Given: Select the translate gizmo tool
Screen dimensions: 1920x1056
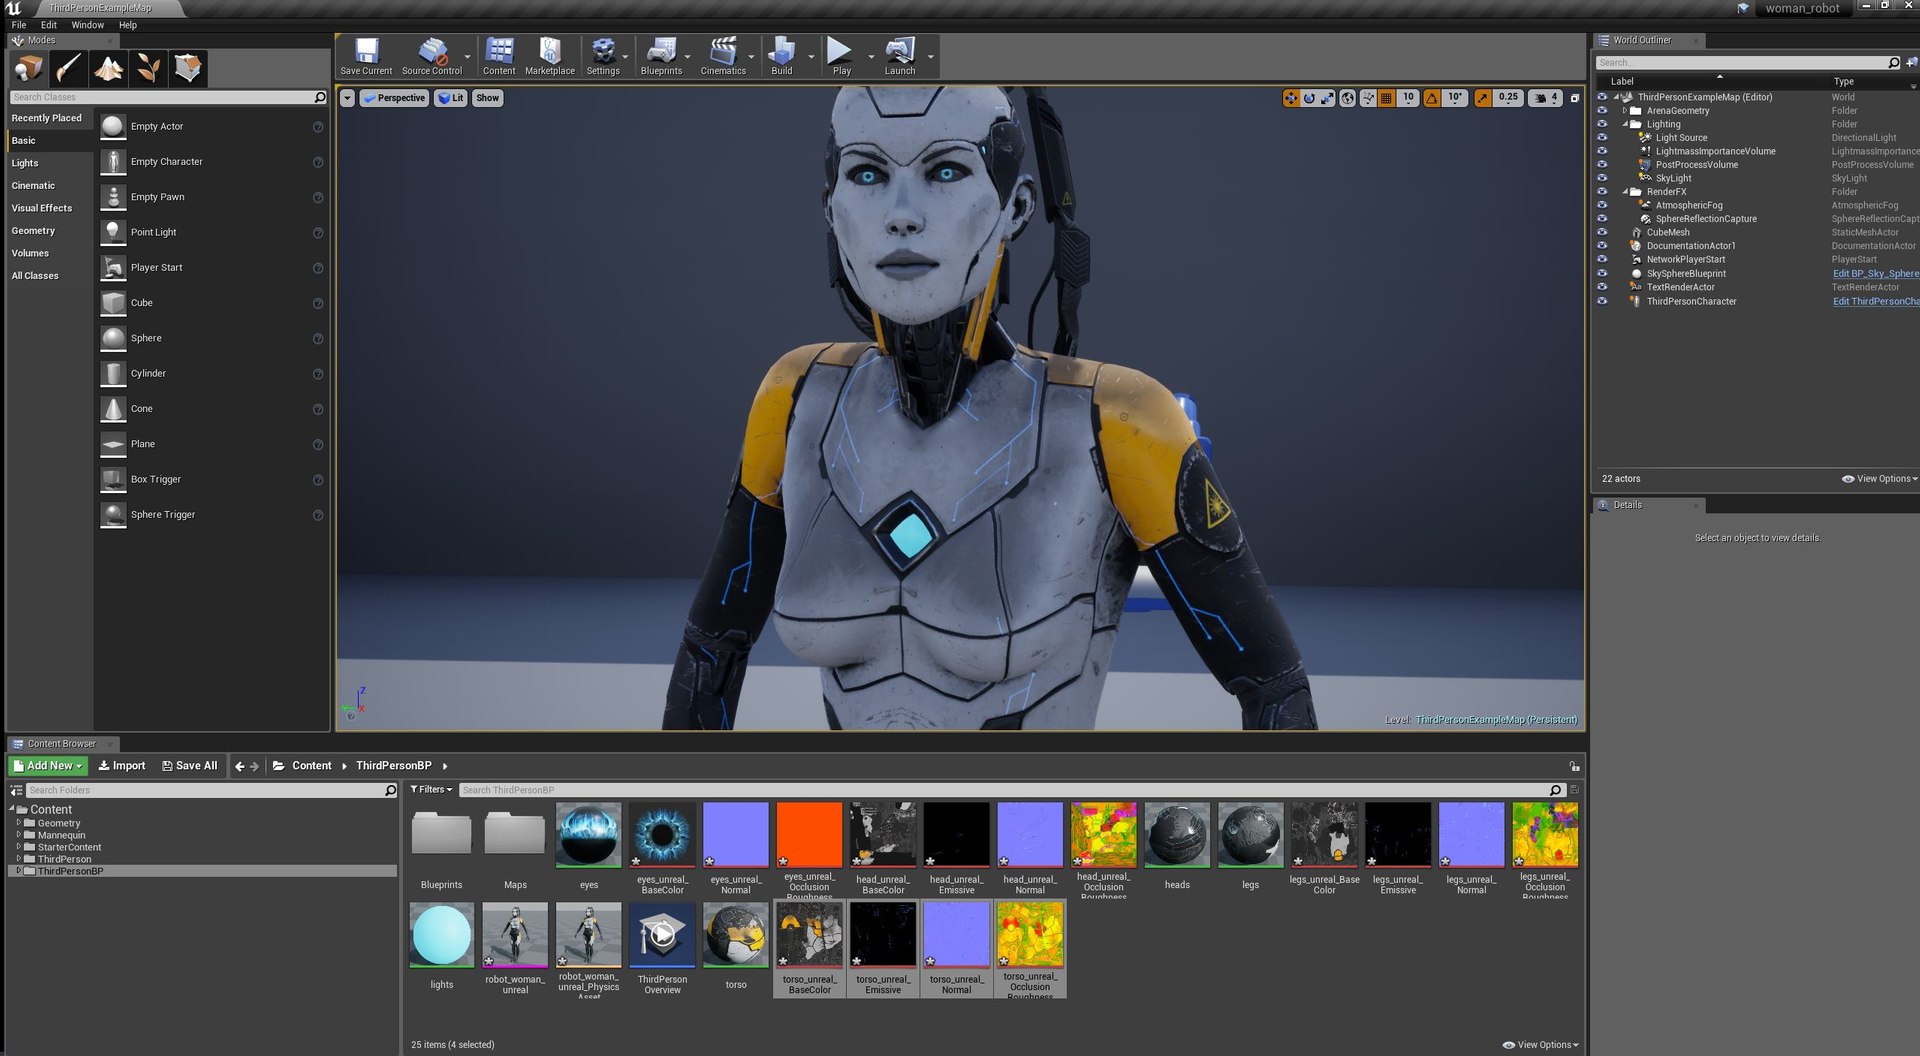Looking at the screenshot, I should click(x=1291, y=98).
